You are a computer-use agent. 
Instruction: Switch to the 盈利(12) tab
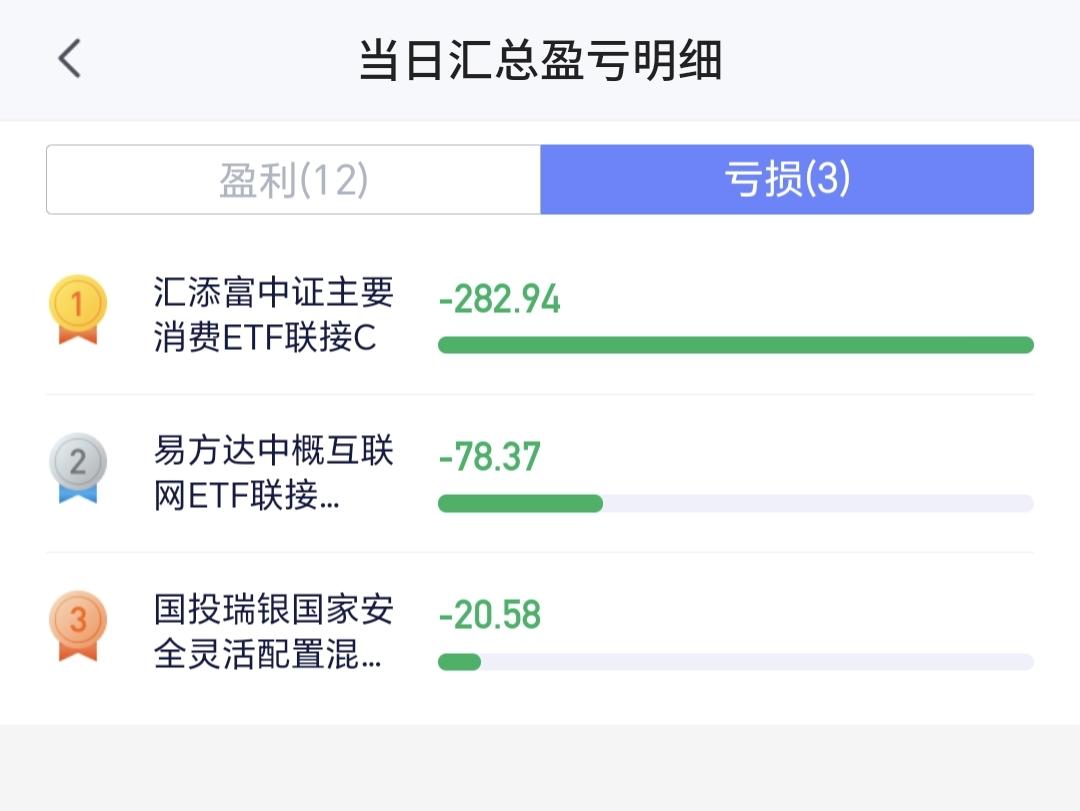(x=293, y=180)
